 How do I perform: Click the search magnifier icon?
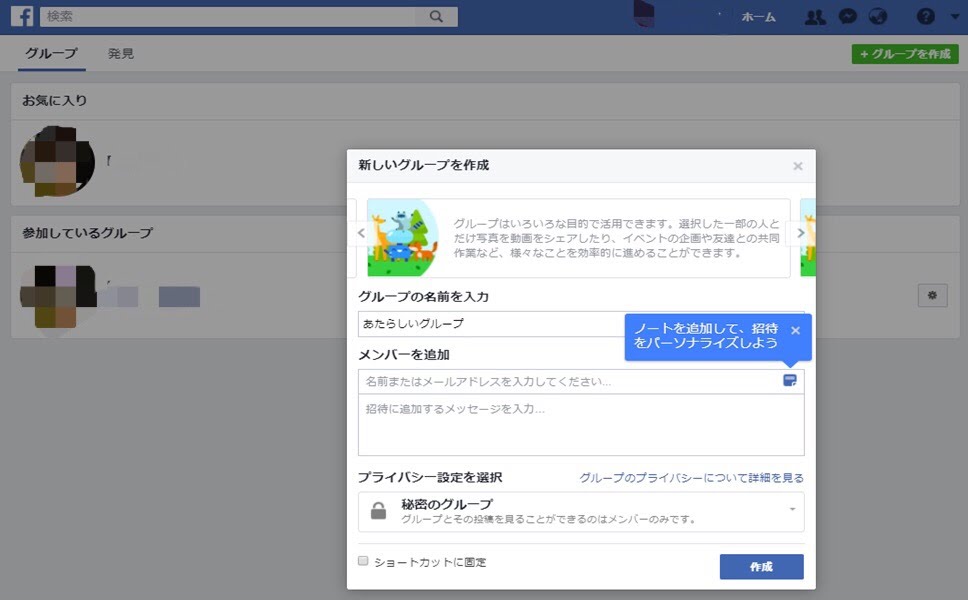click(436, 17)
